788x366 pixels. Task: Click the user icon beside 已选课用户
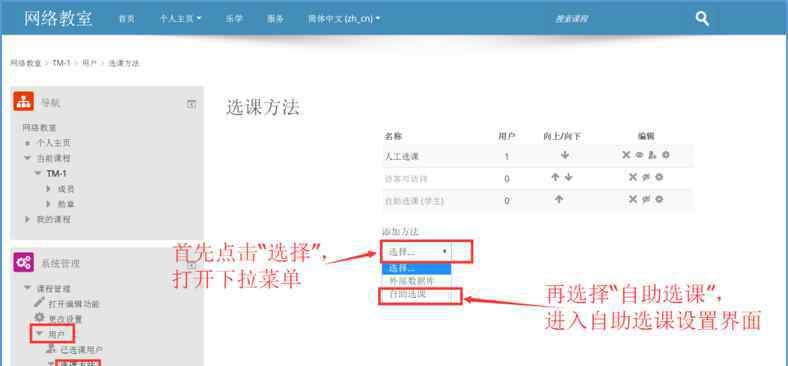pyautogui.click(x=51, y=348)
